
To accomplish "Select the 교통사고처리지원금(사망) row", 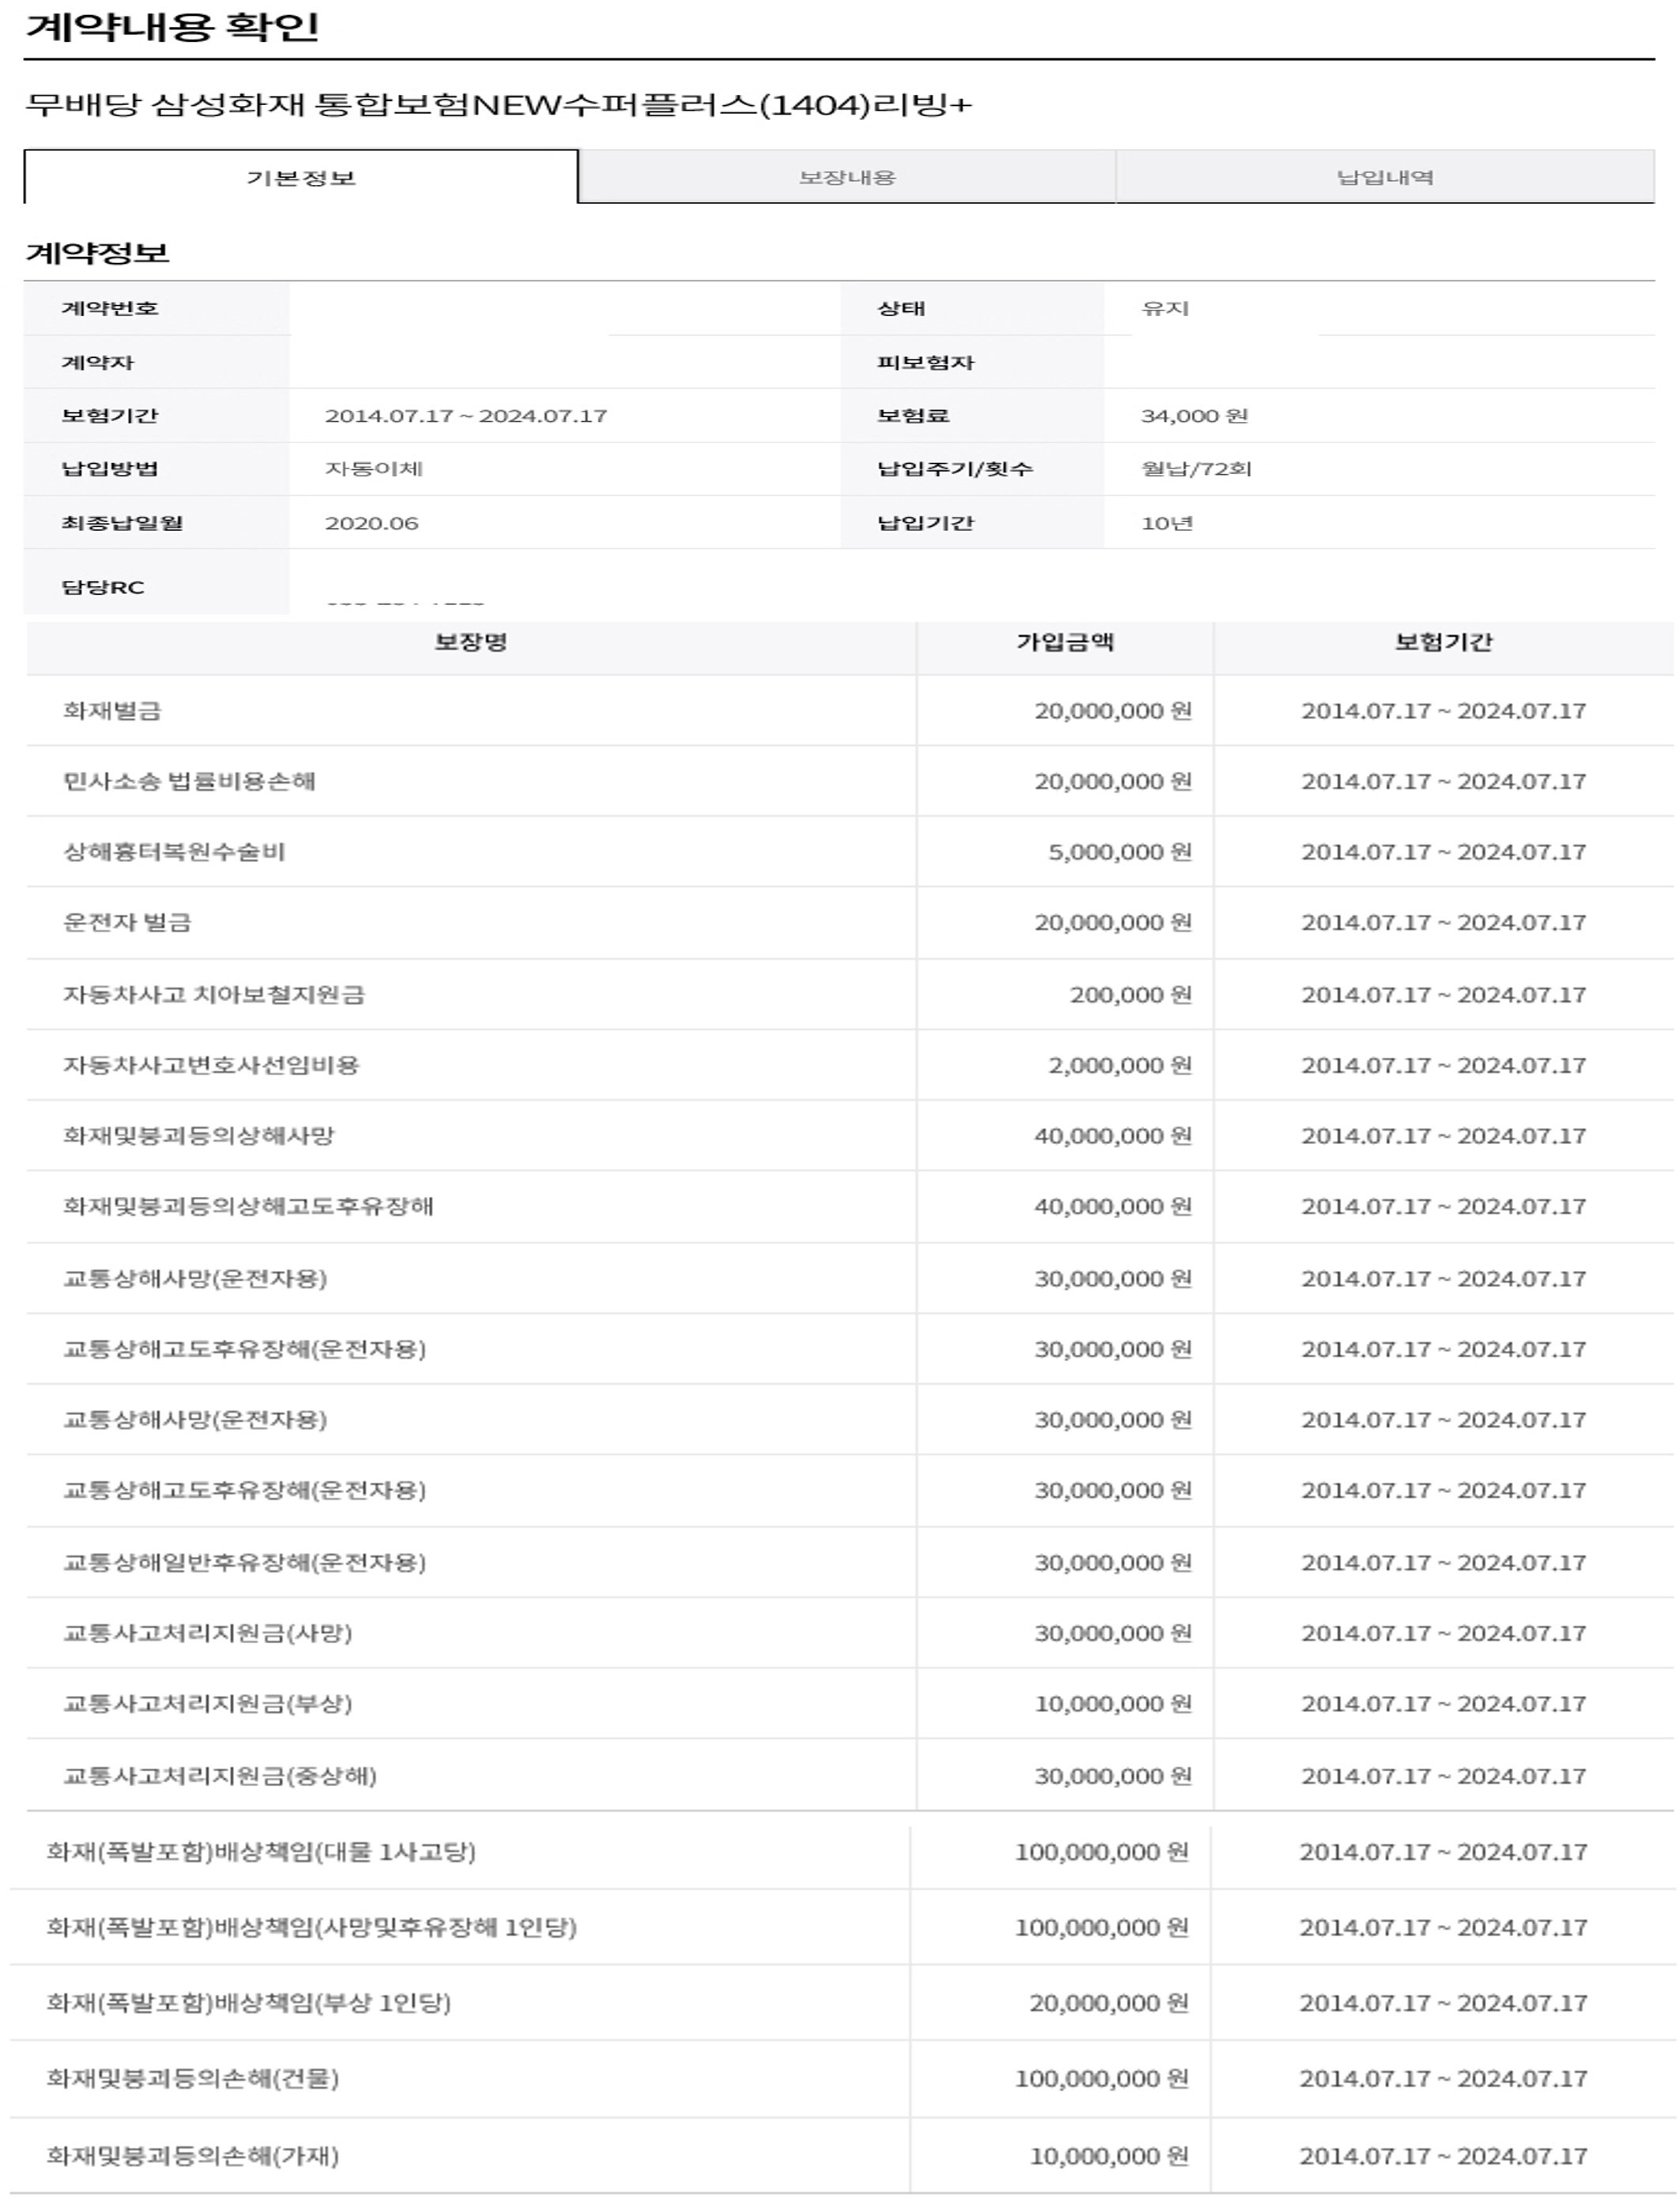I will [850, 1633].
